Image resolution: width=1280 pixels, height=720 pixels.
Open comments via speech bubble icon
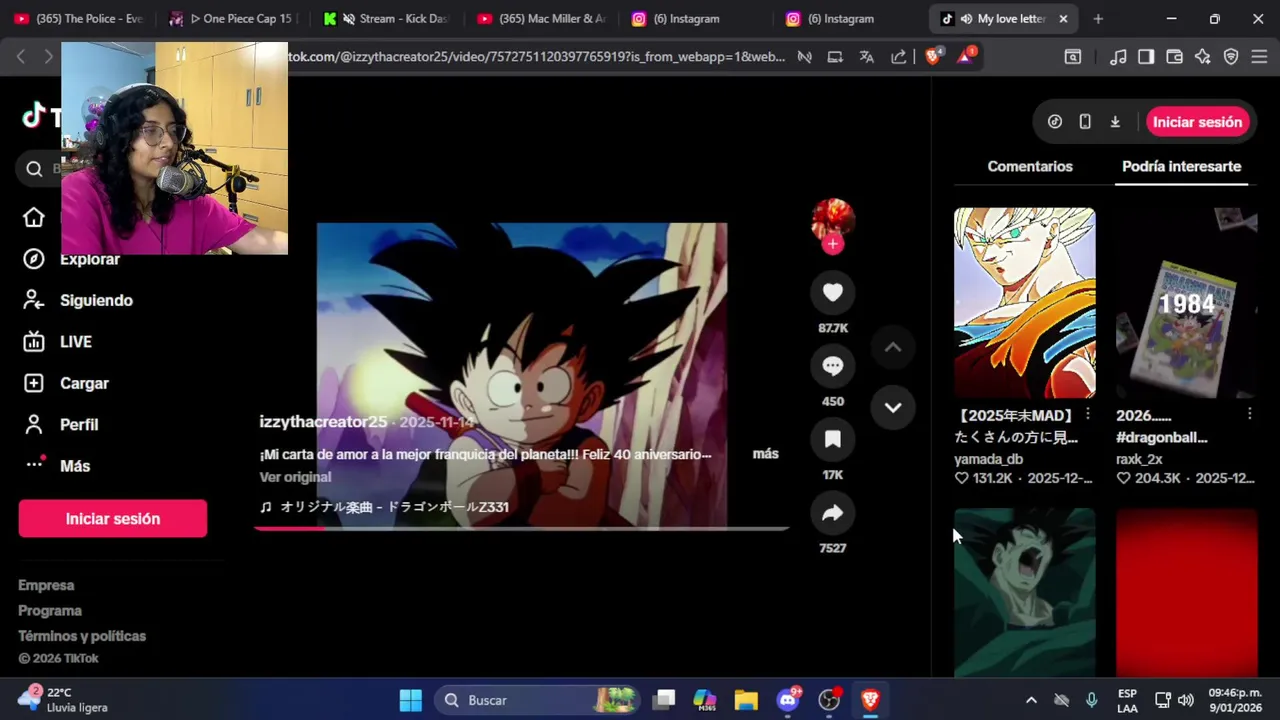pos(833,366)
